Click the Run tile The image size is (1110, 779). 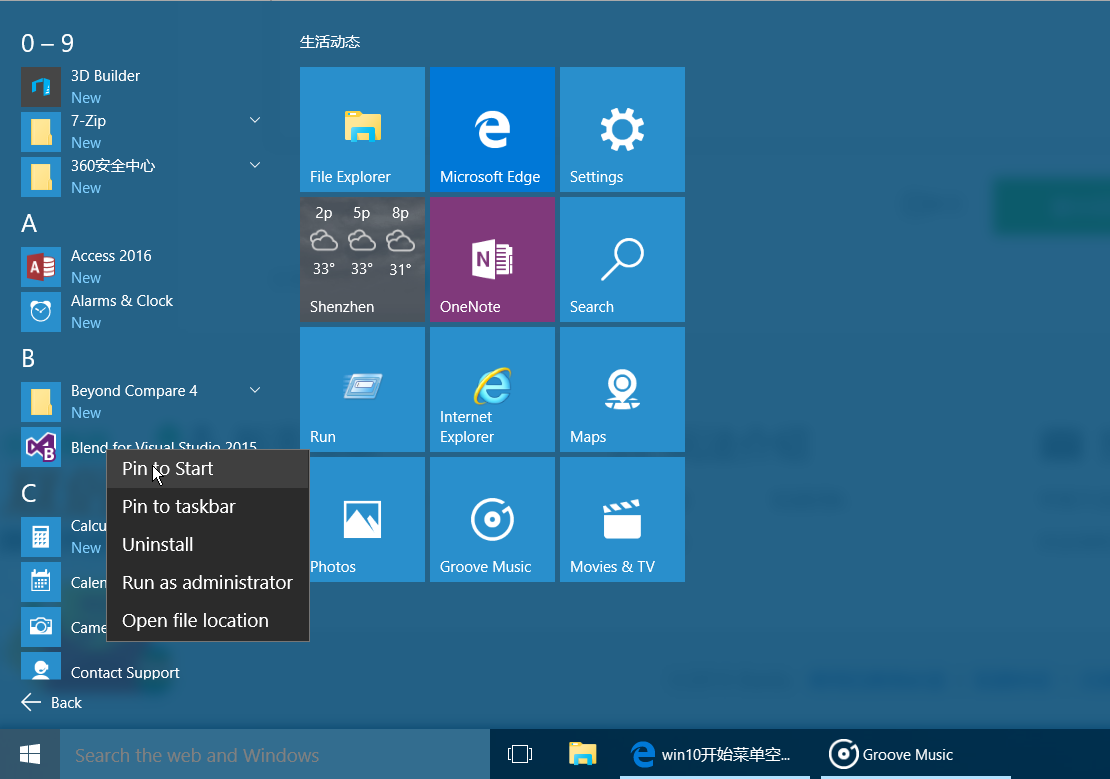362,390
